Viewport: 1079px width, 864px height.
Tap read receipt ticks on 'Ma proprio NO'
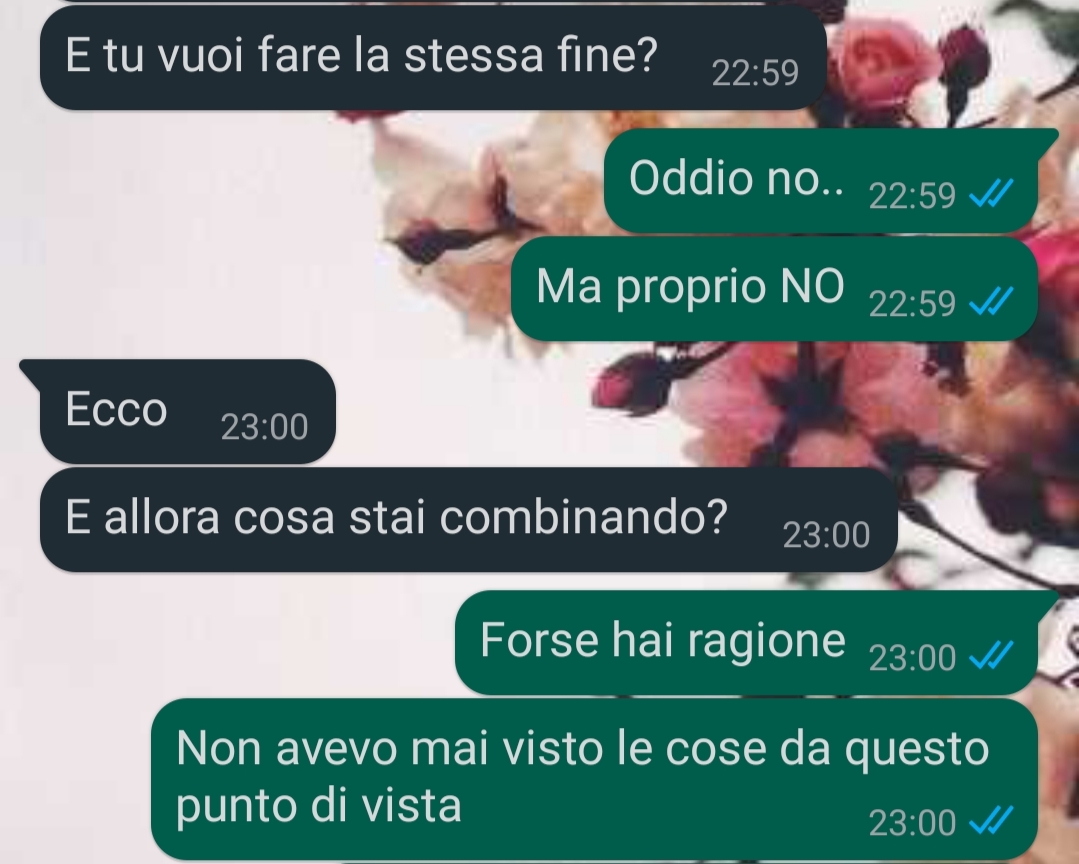point(991,301)
